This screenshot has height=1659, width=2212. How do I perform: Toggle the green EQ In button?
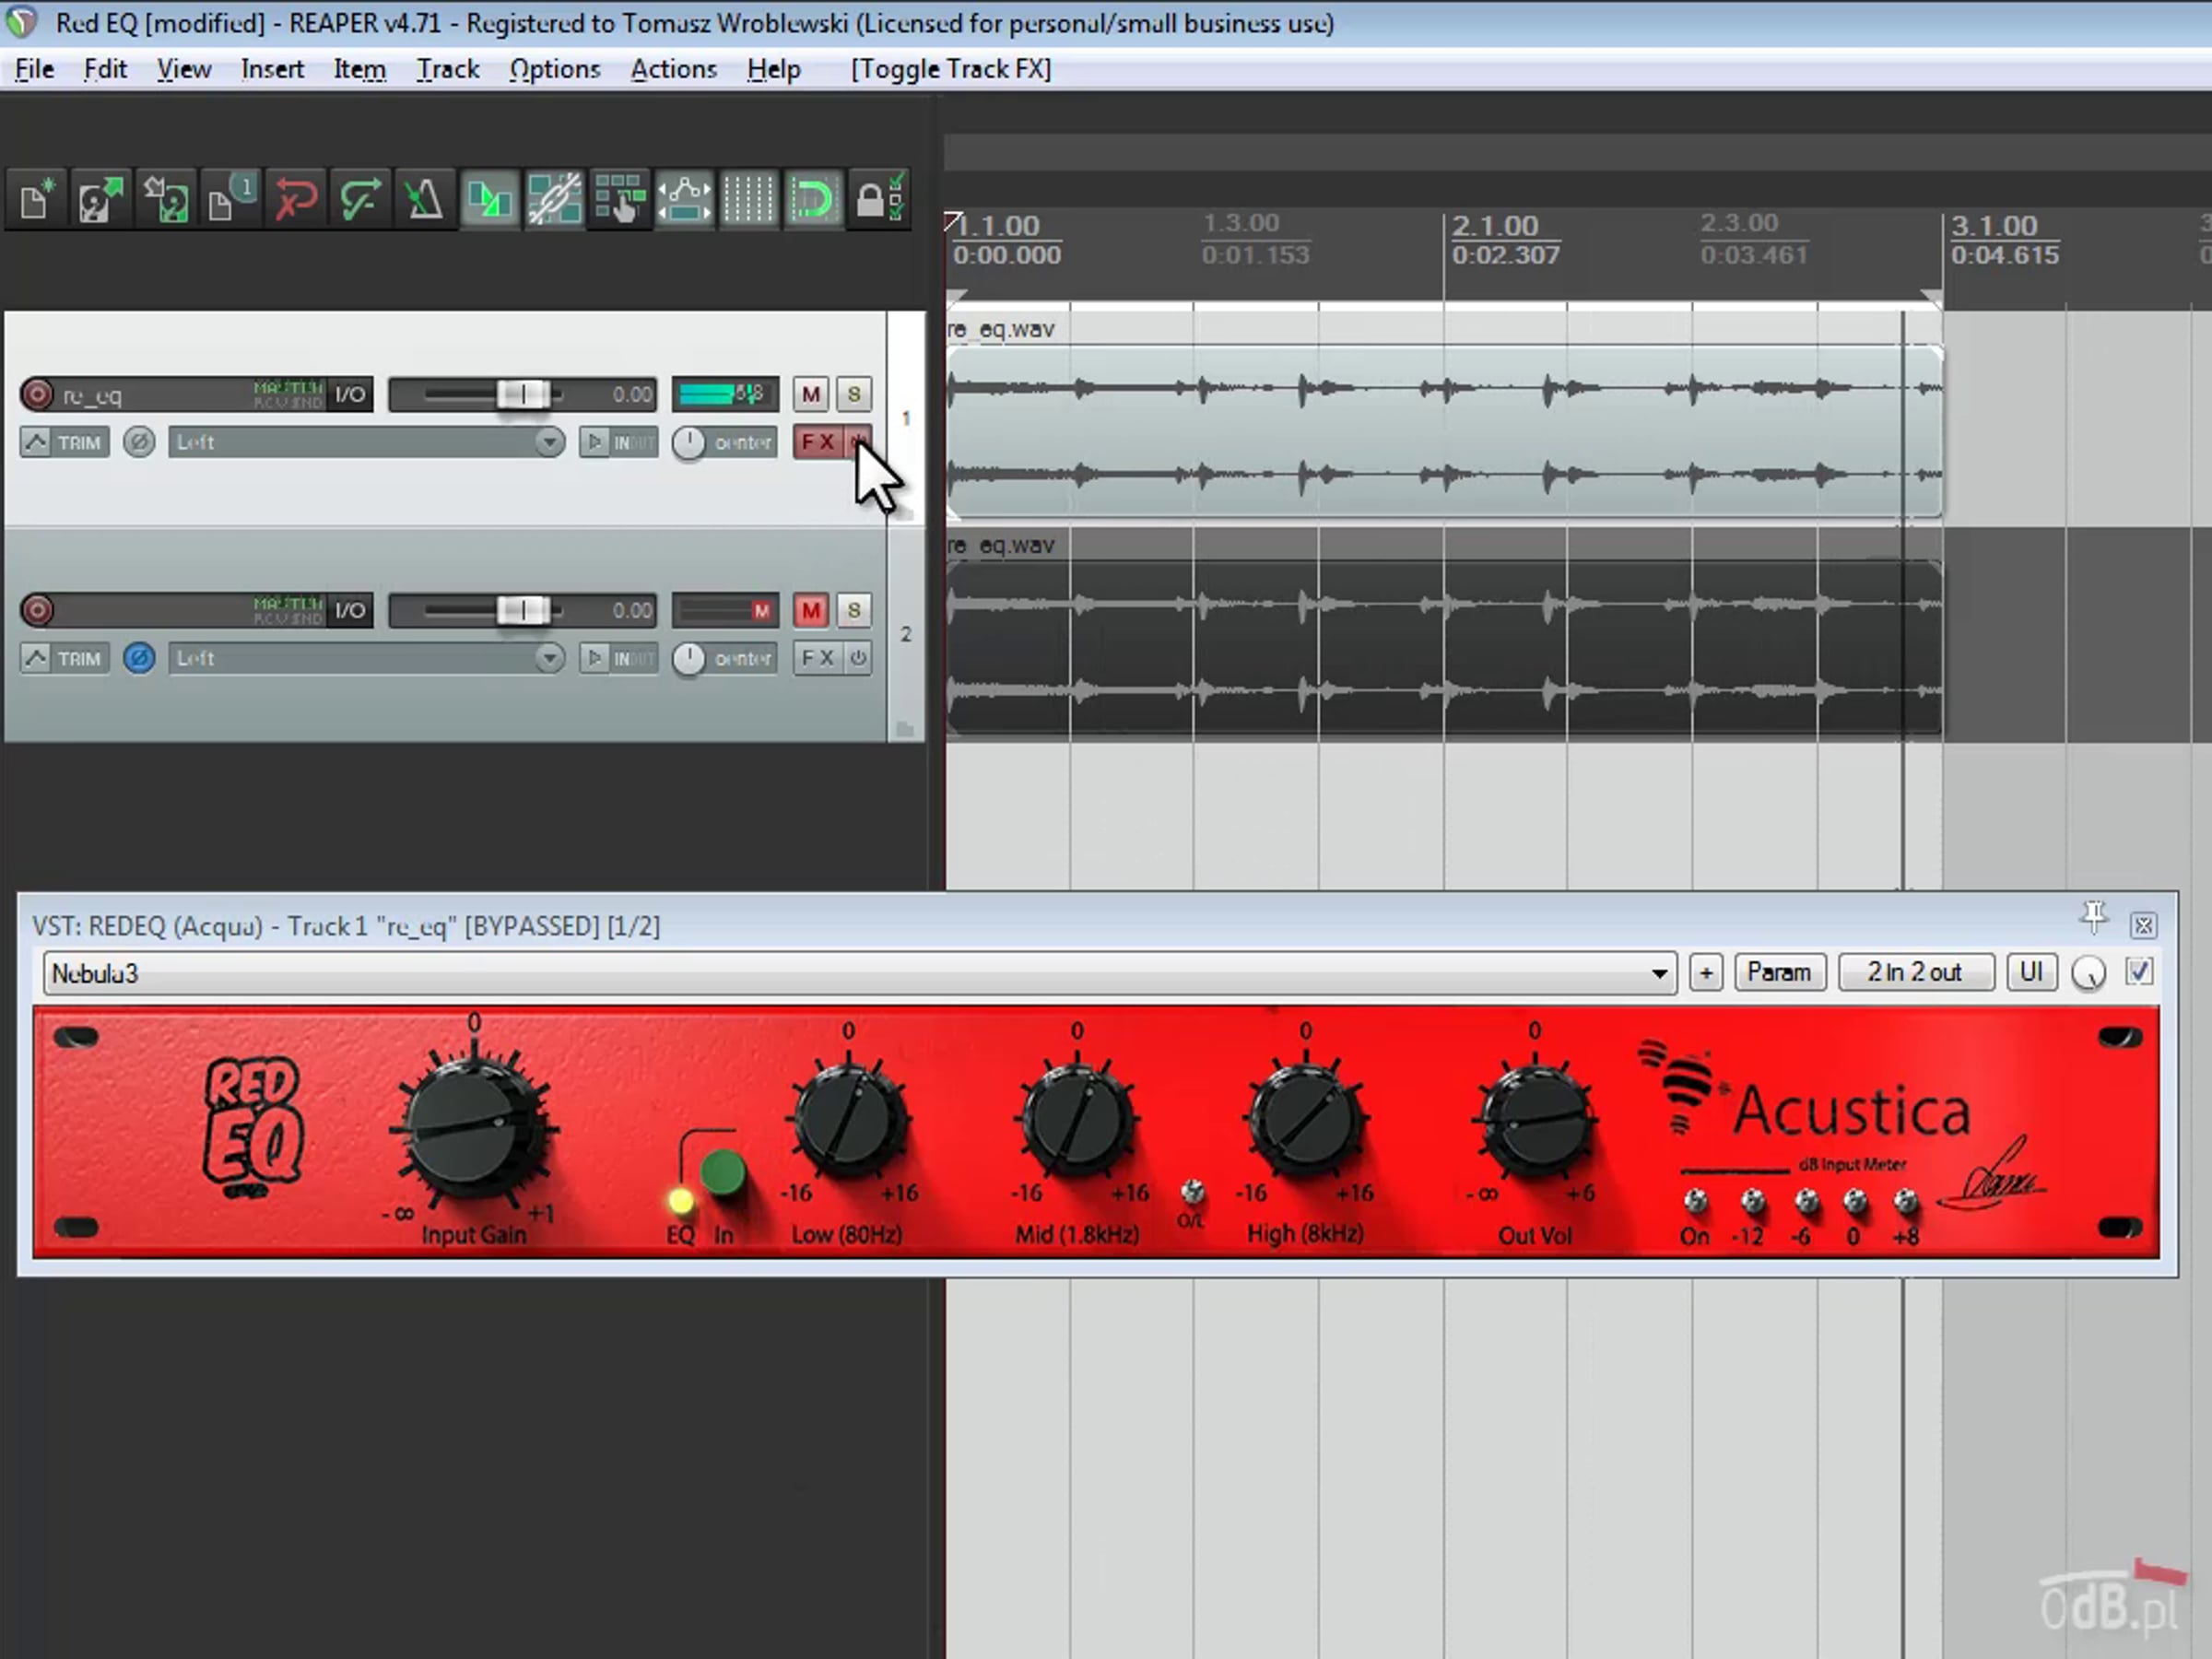coord(722,1173)
